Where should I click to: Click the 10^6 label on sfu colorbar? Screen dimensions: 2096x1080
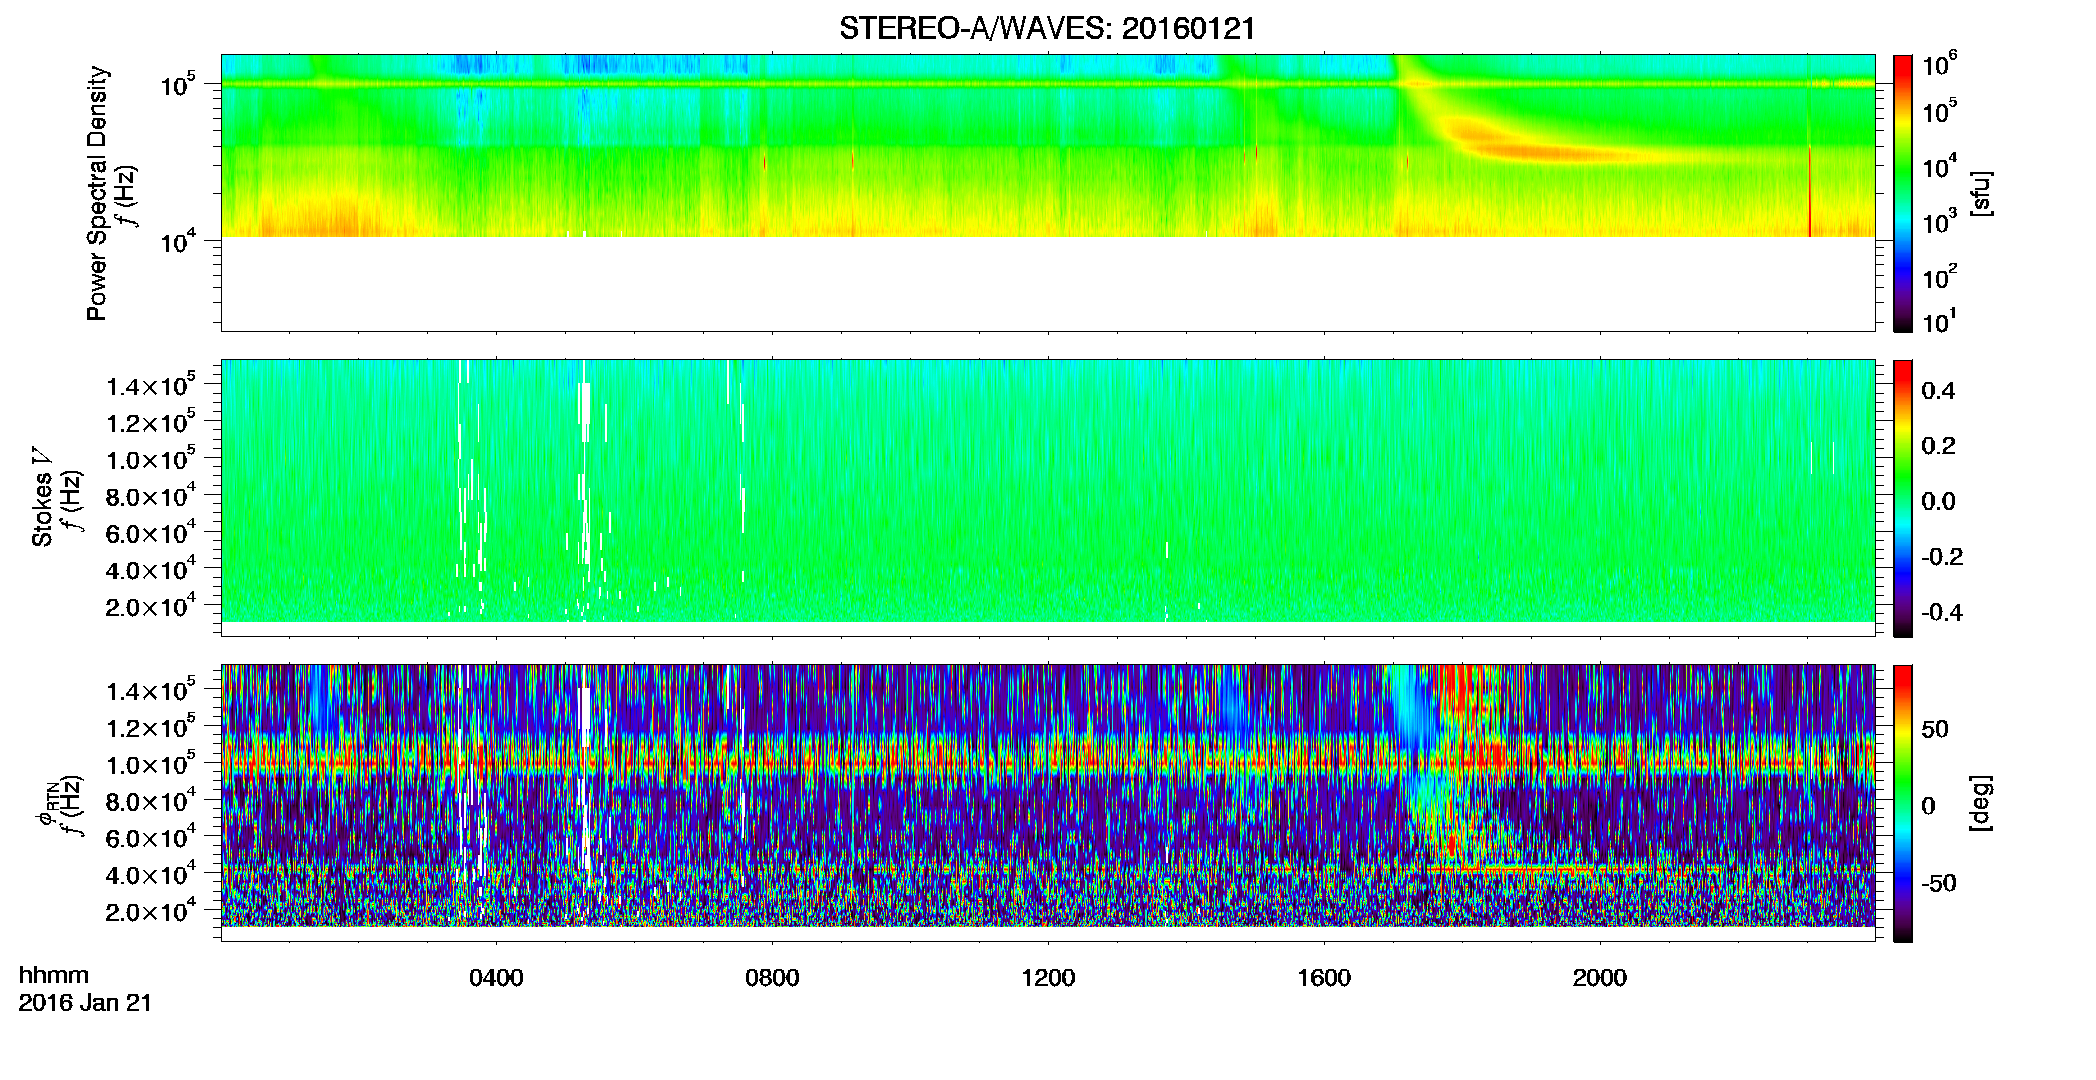pyautogui.click(x=1939, y=65)
